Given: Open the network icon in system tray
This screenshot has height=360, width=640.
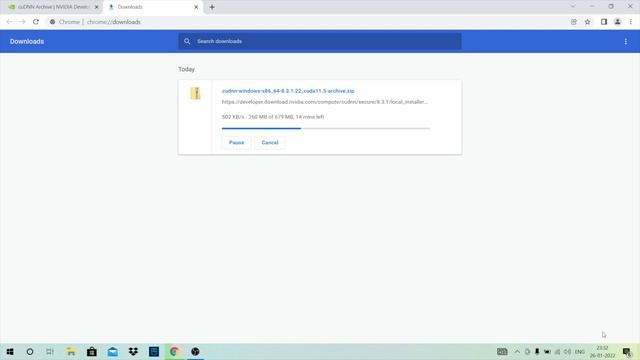Looking at the screenshot, I should (x=558, y=351).
